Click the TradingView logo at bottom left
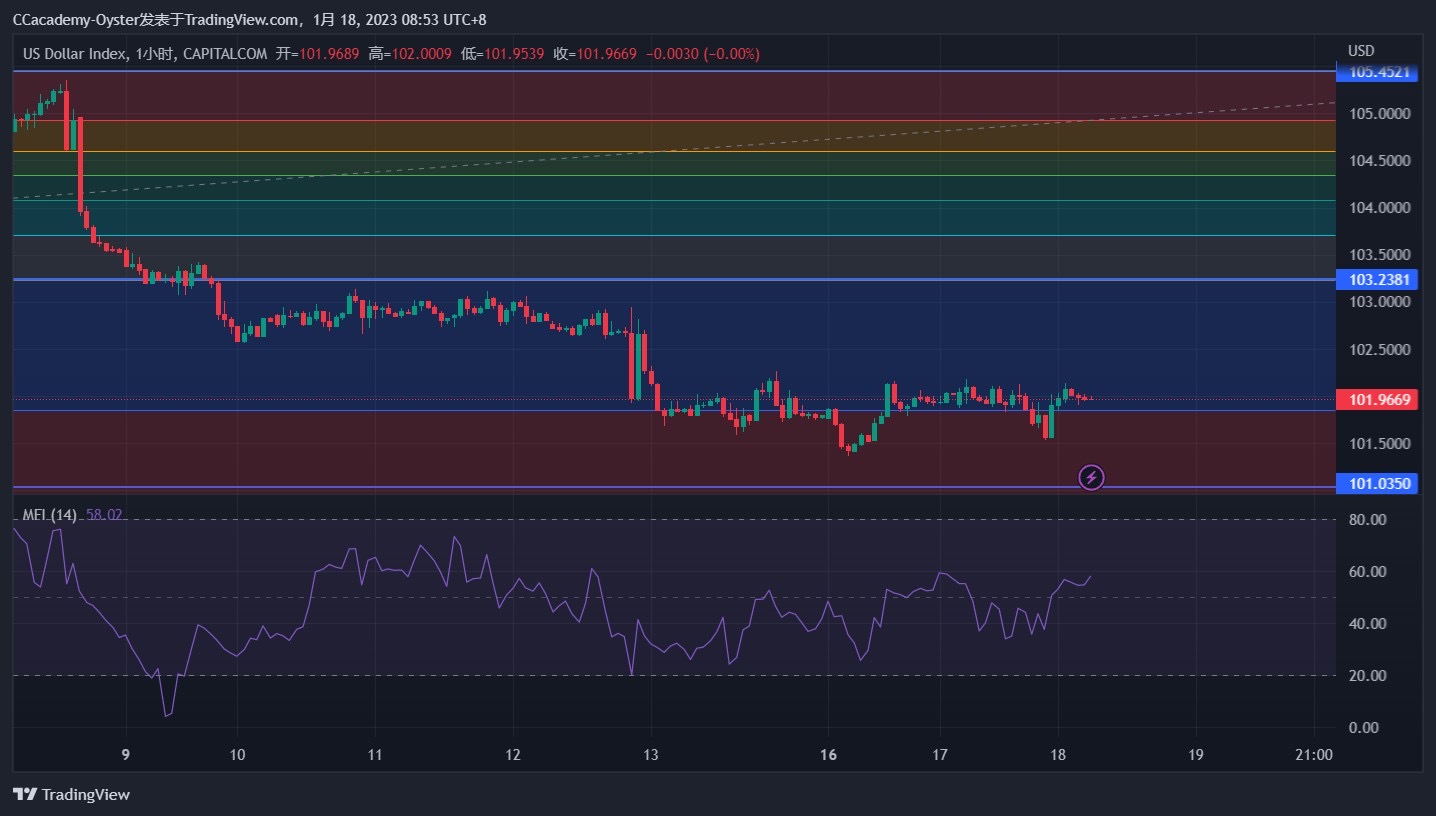This screenshot has width=1436, height=816. pyautogui.click(x=71, y=795)
